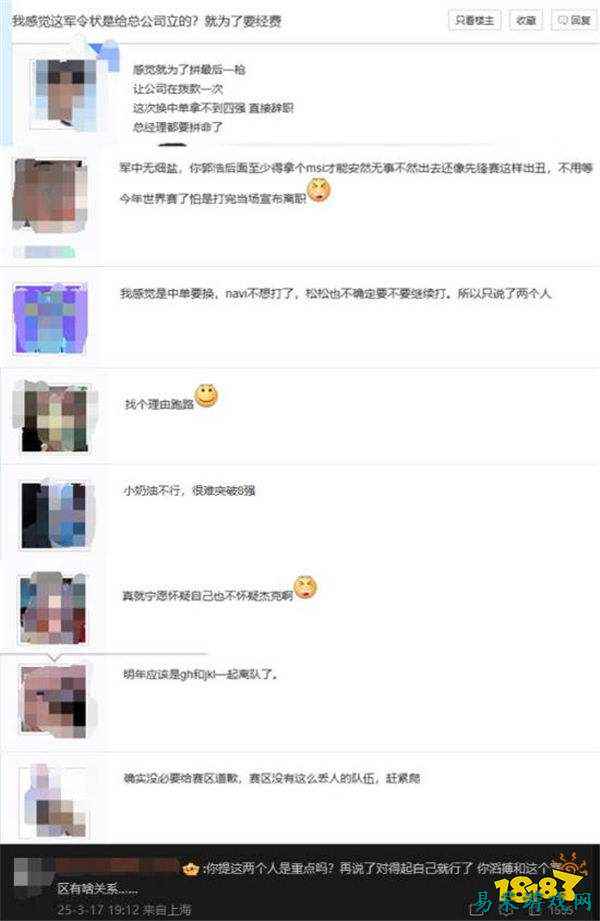Open the original poster's pixelated avatar

65,94
